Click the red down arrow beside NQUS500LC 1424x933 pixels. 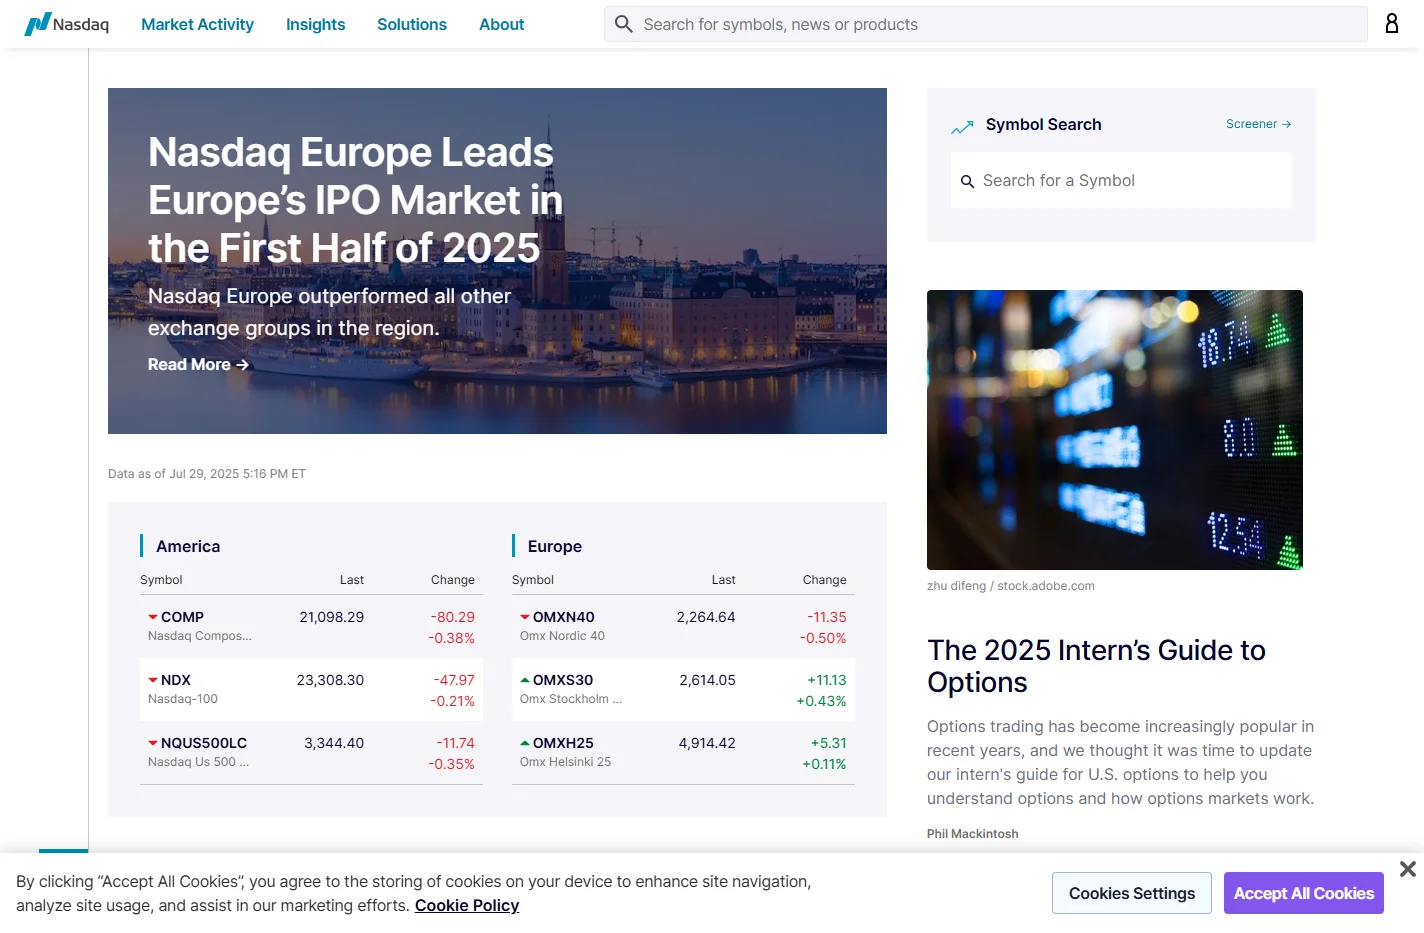tap(153, 743)
